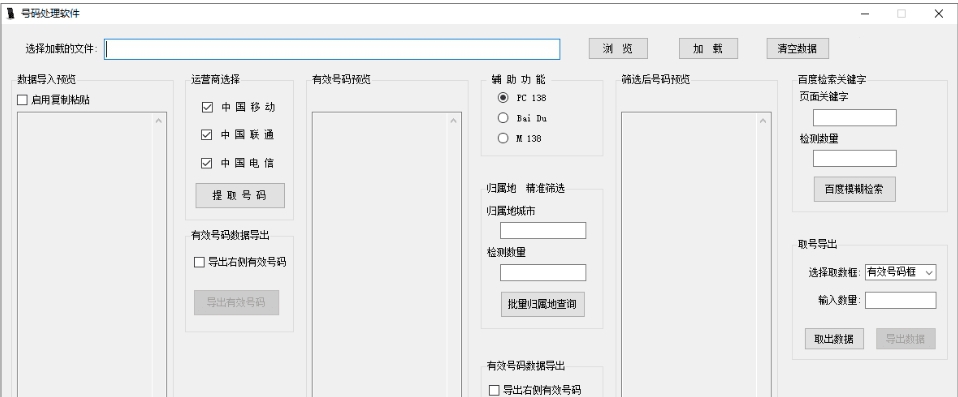Click the 页面关键字 input field
958x397 pixels.
tap(854, 117)
